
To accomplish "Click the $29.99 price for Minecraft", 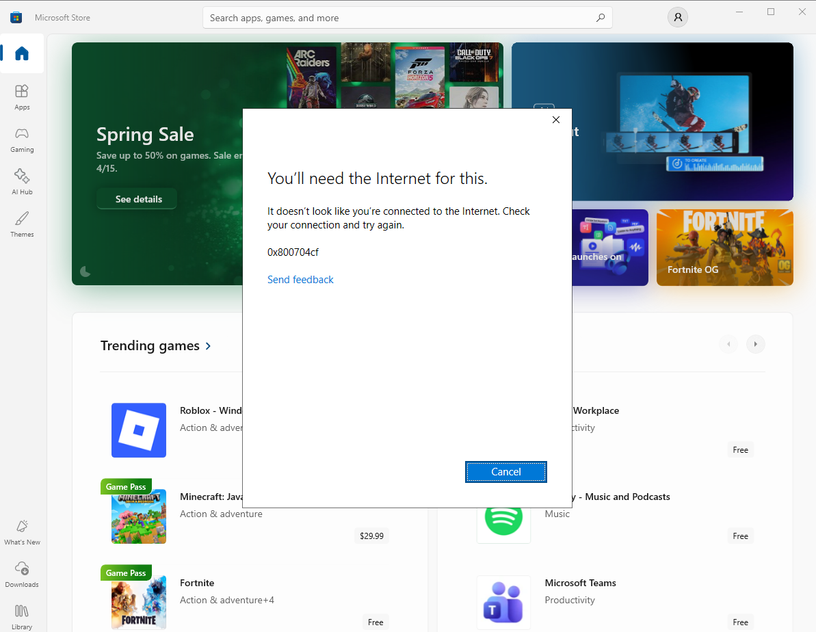I will pyautogui.click(x=372, y=536).
